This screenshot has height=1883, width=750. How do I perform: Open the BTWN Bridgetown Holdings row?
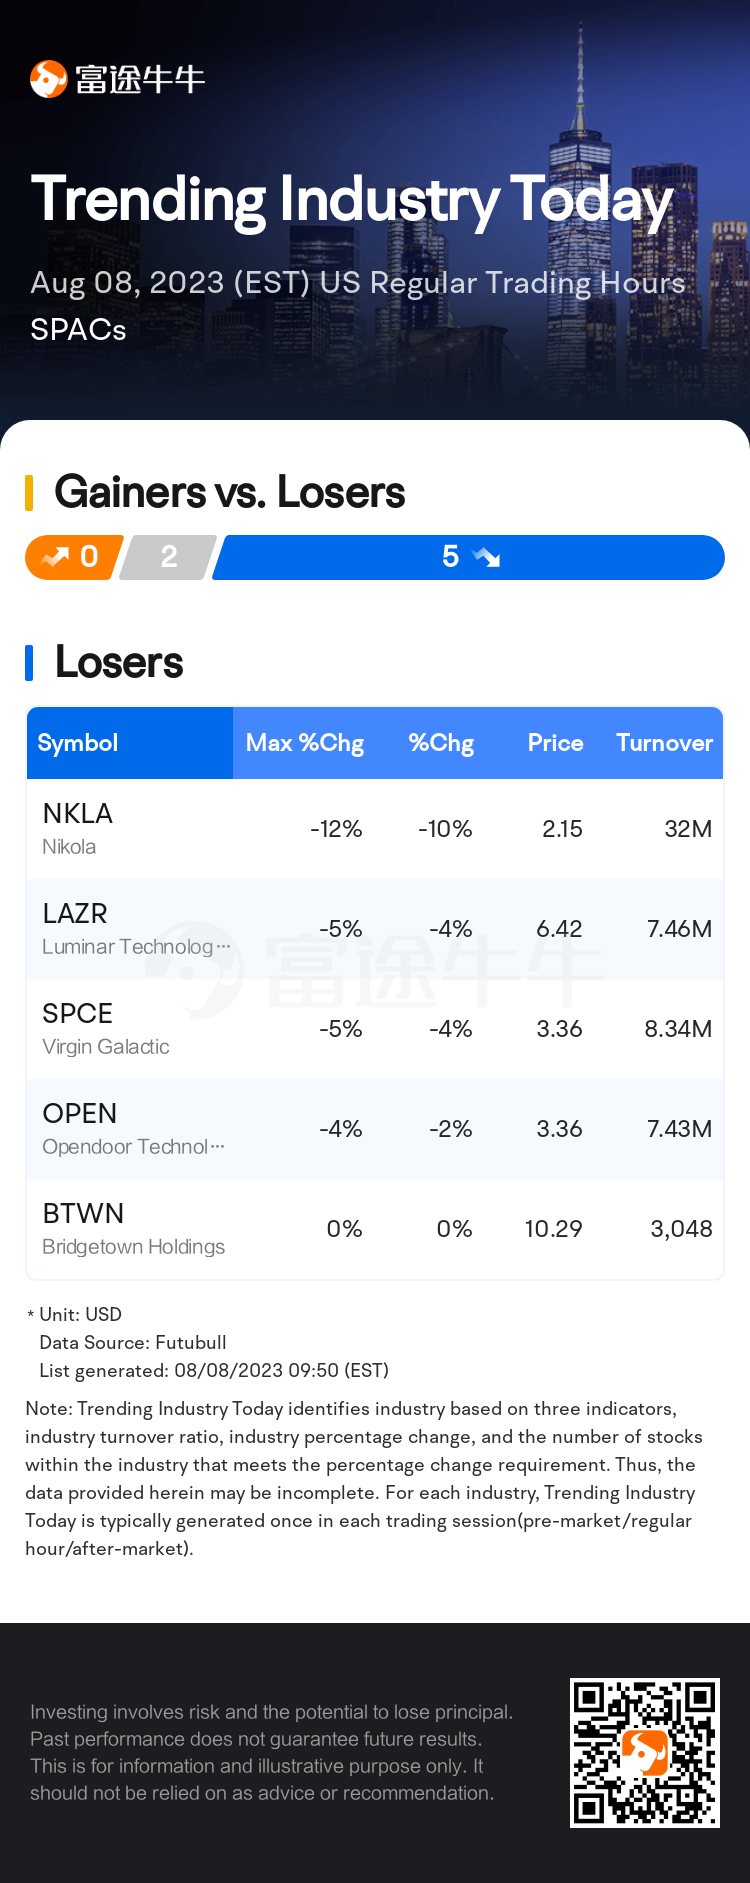pyautogui.click(x=375, y=1229)
